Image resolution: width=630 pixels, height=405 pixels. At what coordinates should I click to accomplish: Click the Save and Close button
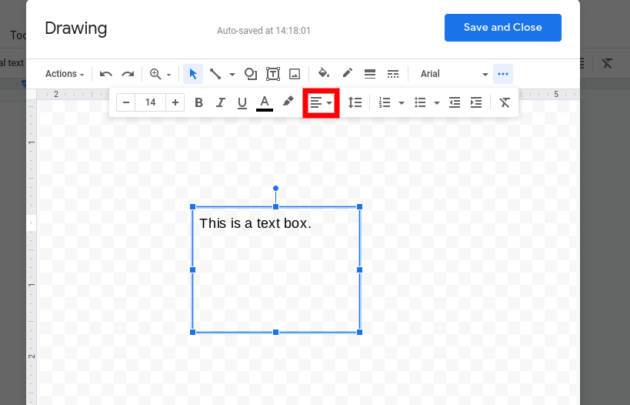click(x=503, y=28)
